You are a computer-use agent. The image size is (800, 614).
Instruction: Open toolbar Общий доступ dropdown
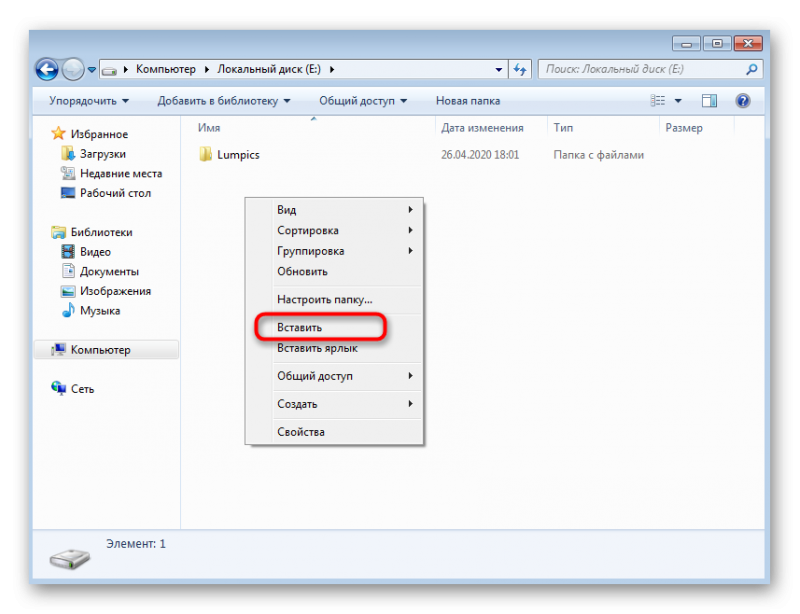pos(363,101)
